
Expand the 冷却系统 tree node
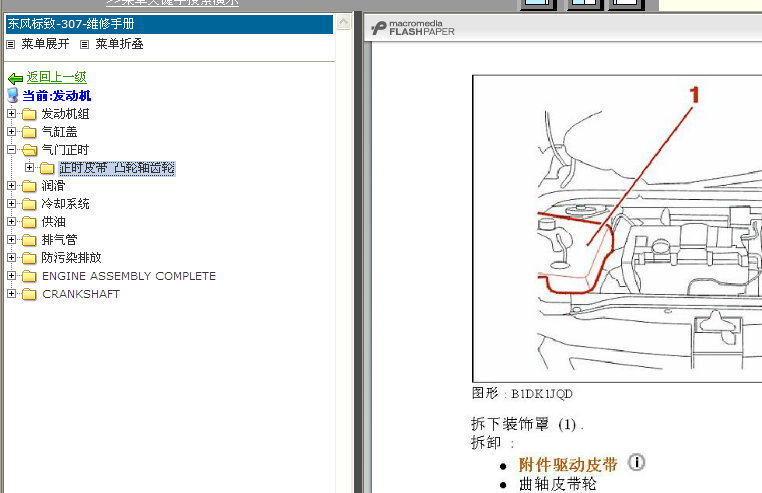point(11,204)
